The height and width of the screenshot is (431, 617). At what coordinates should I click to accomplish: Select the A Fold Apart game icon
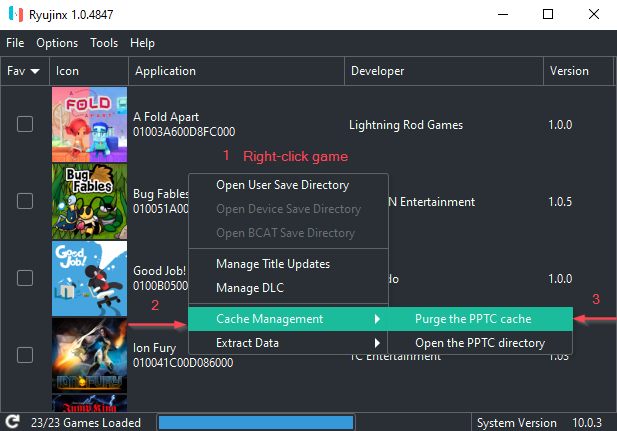pos(89,124)
